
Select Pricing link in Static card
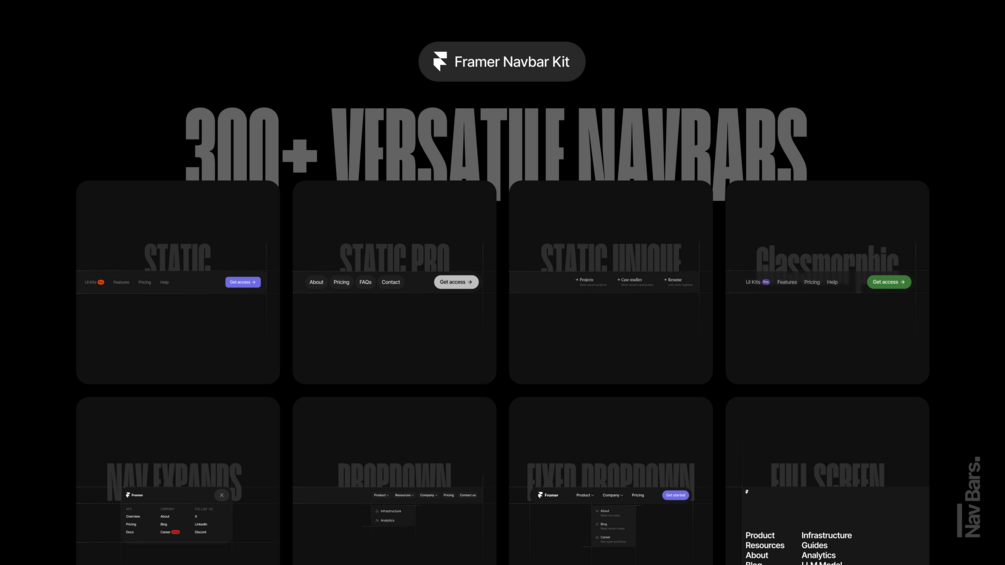coord(145,282)
